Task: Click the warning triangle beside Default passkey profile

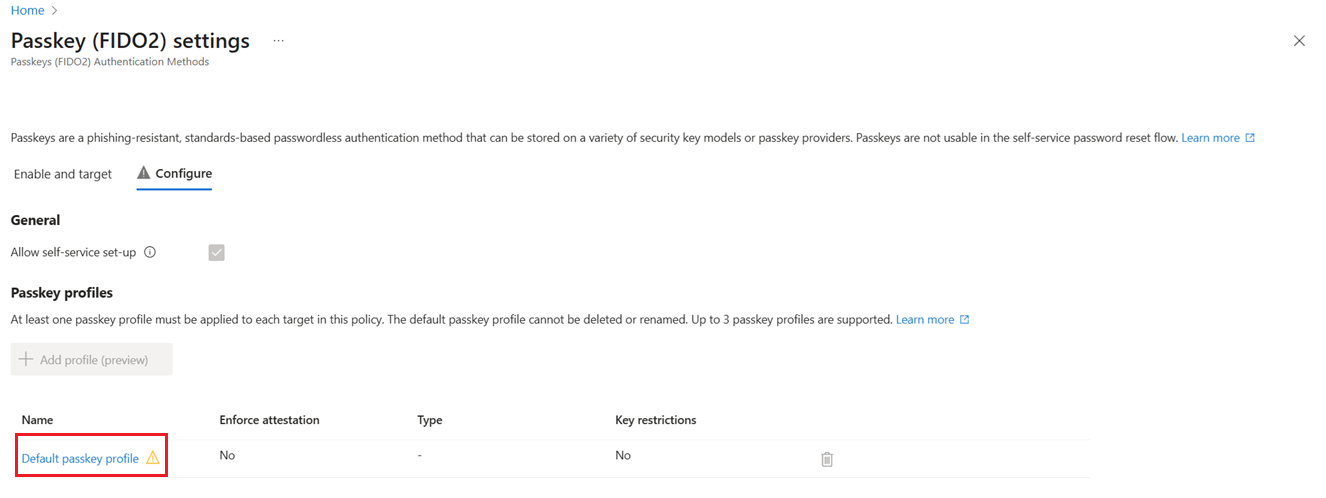Action: (x=153, y=458)
